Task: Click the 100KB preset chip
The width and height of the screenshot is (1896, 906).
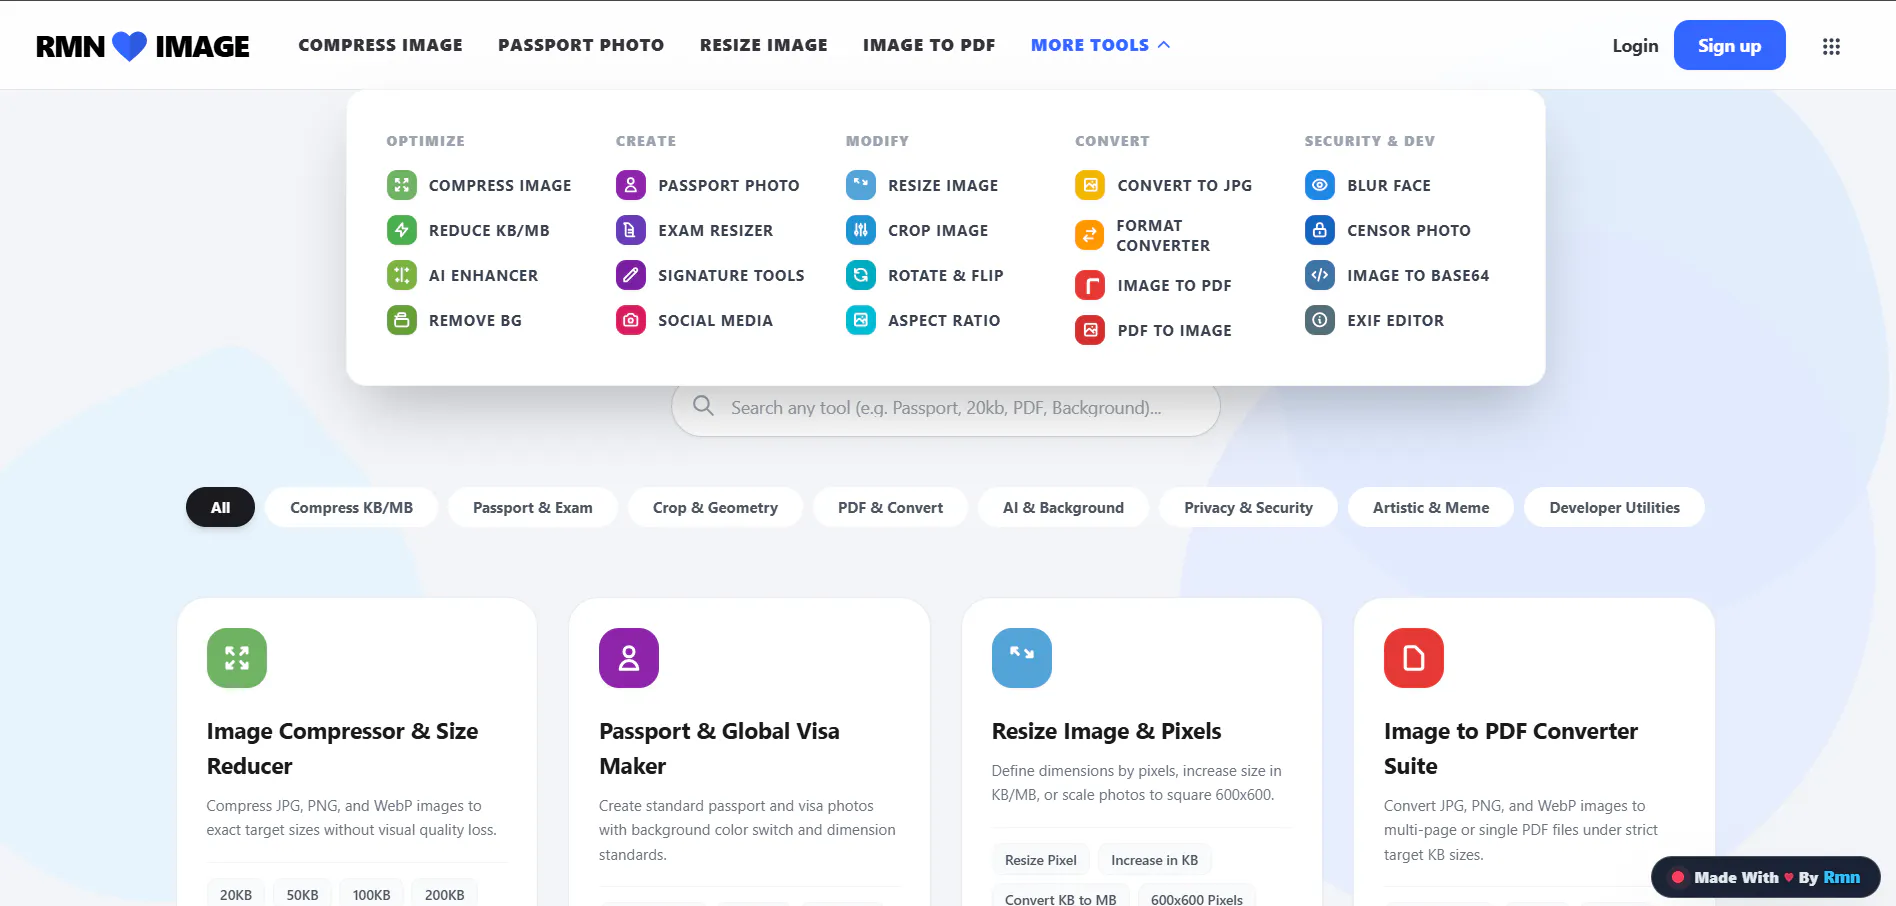Action: 371,894
